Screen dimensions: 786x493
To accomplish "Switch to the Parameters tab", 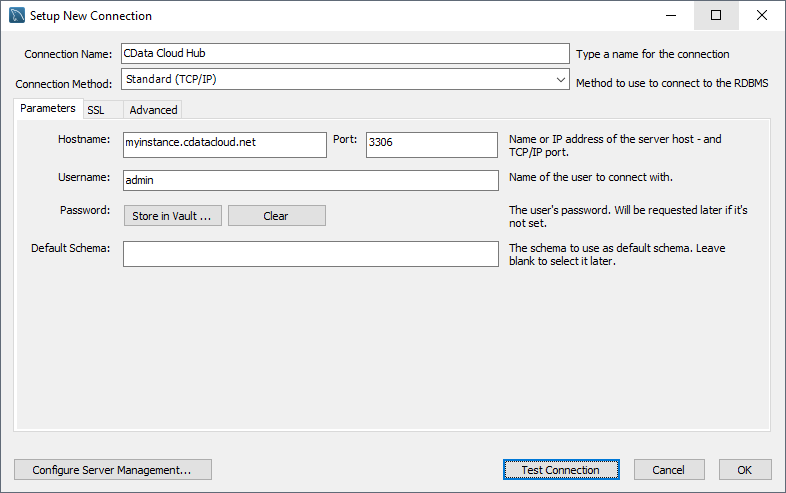I will point(47,109).
